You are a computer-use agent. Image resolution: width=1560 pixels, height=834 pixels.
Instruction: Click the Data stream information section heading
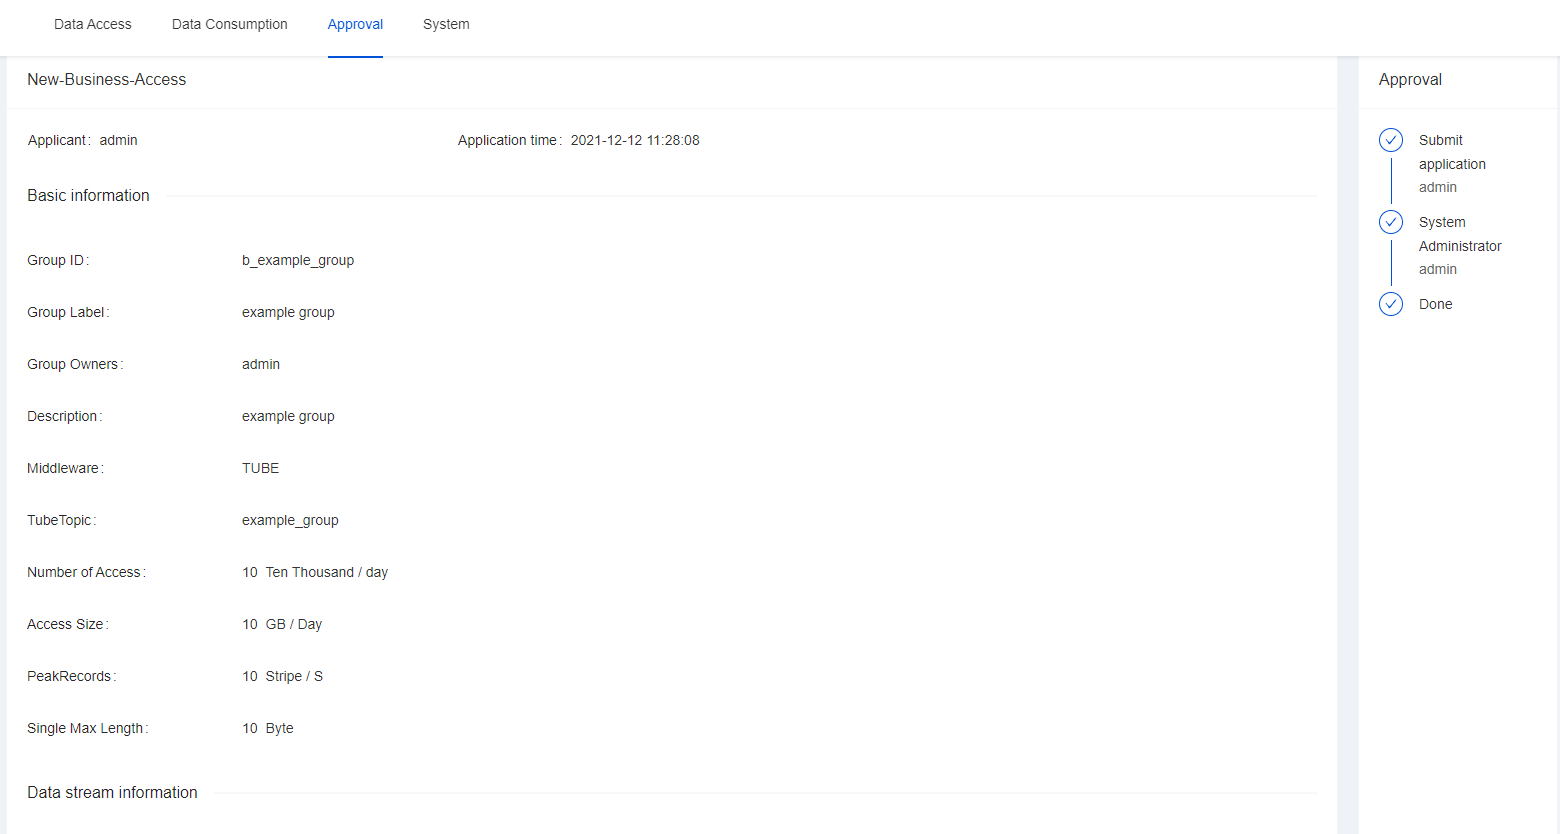pos(112,792)
